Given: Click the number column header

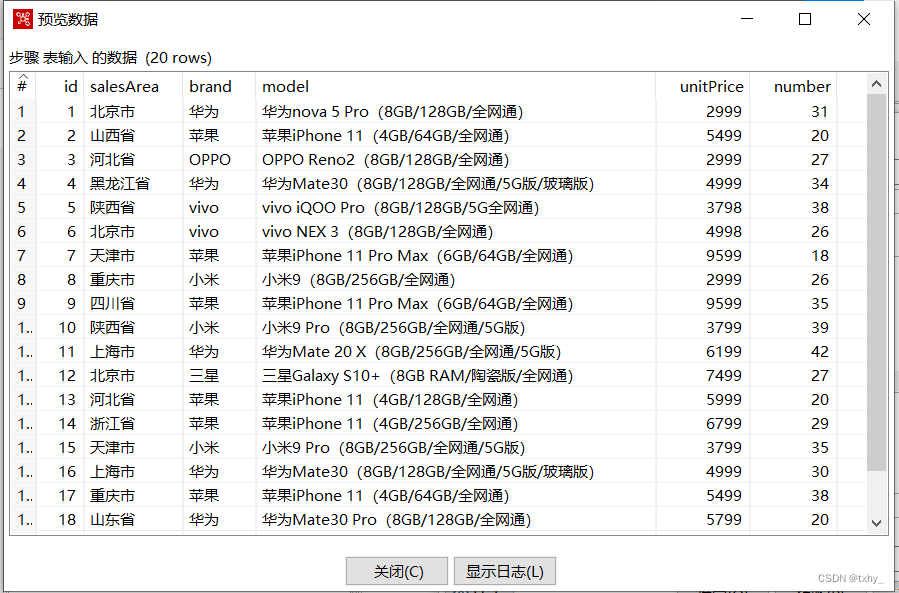Looking at the screenshot, I should 802,86.
